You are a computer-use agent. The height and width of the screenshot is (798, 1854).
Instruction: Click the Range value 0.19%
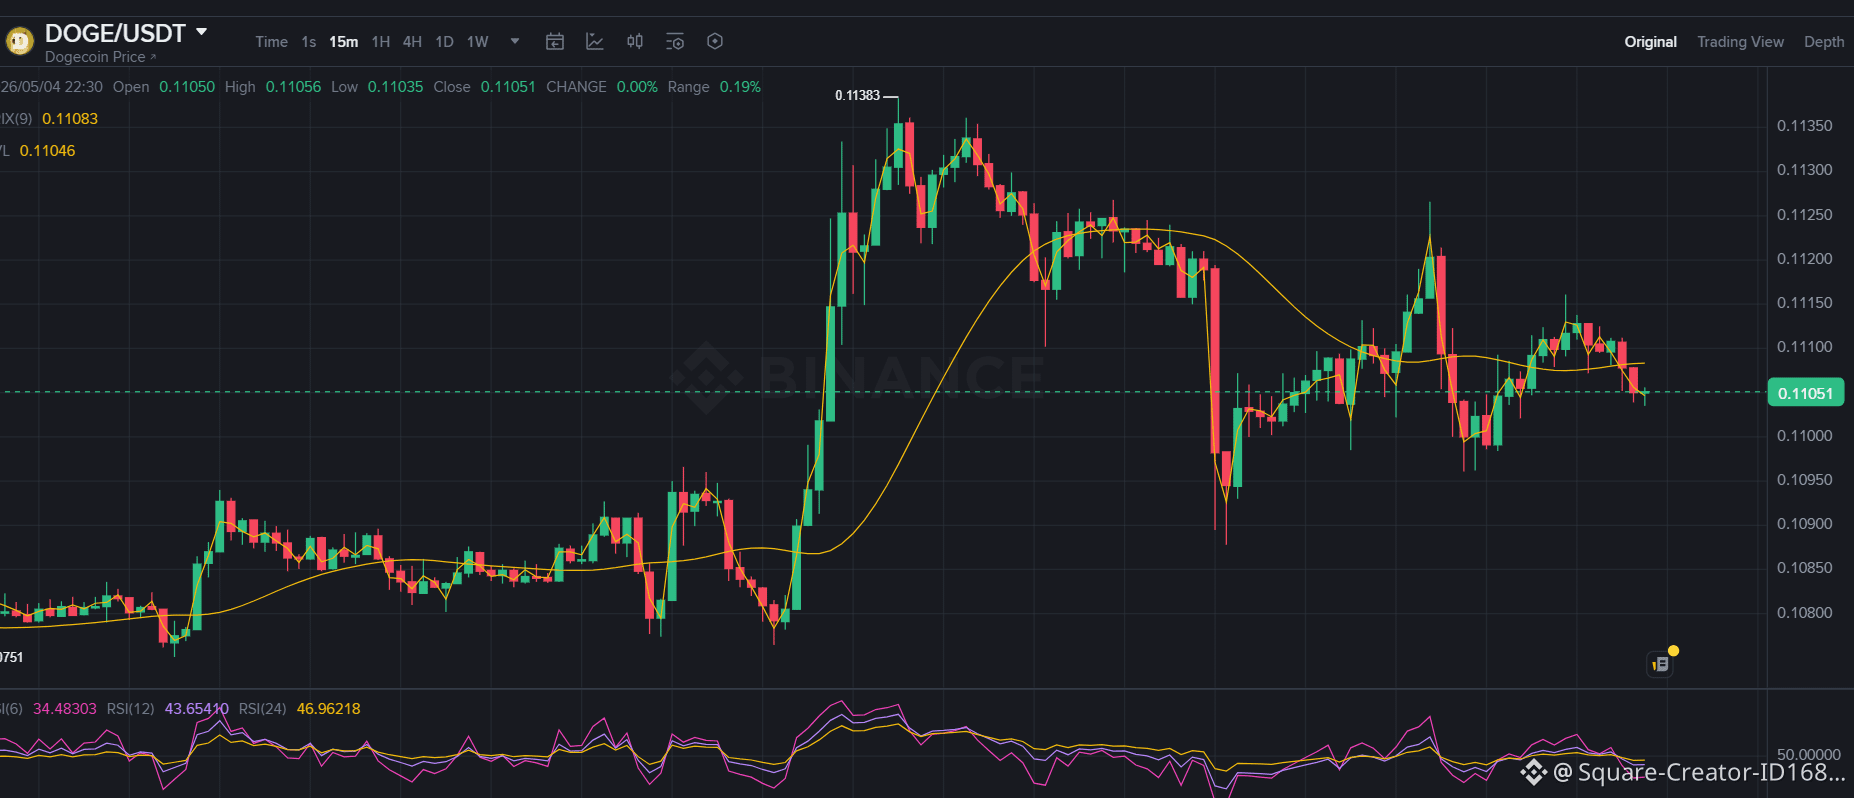point(740,87)
